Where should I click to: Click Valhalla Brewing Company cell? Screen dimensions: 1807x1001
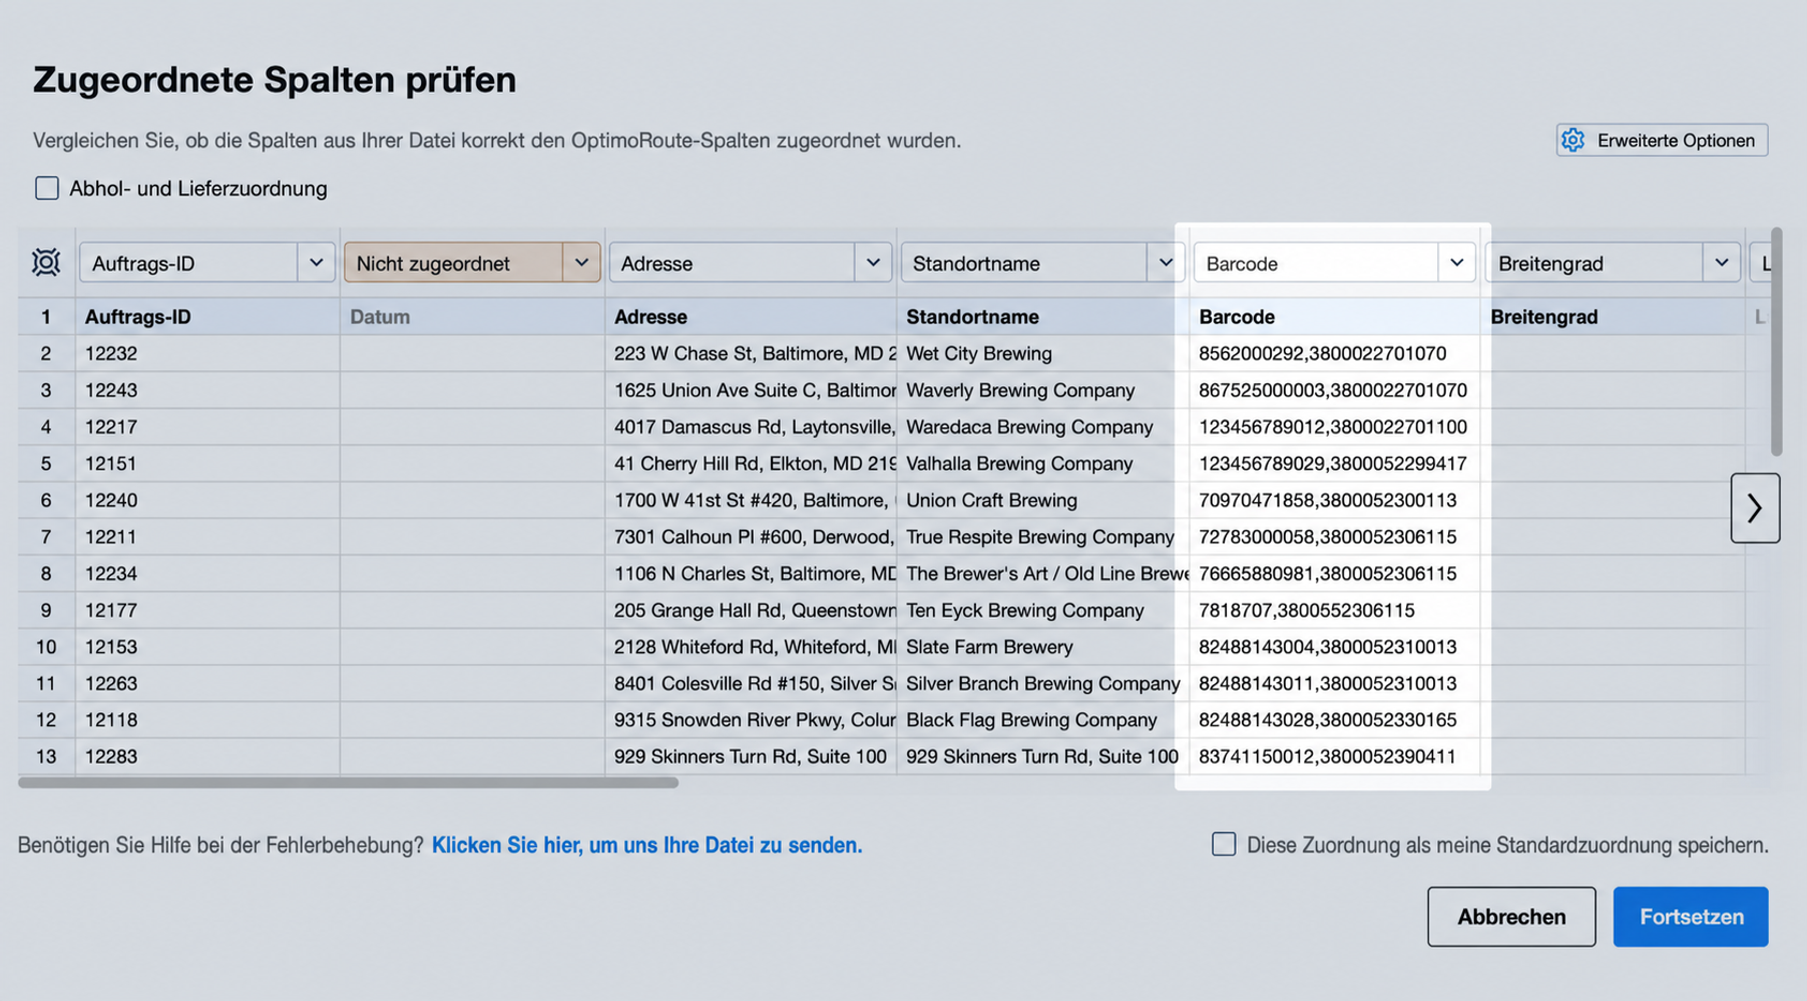[x=1043, y=463]
